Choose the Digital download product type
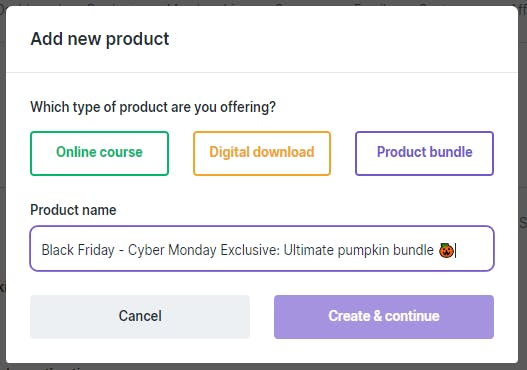This screenshot has height=370, width=527. point(262,153)
